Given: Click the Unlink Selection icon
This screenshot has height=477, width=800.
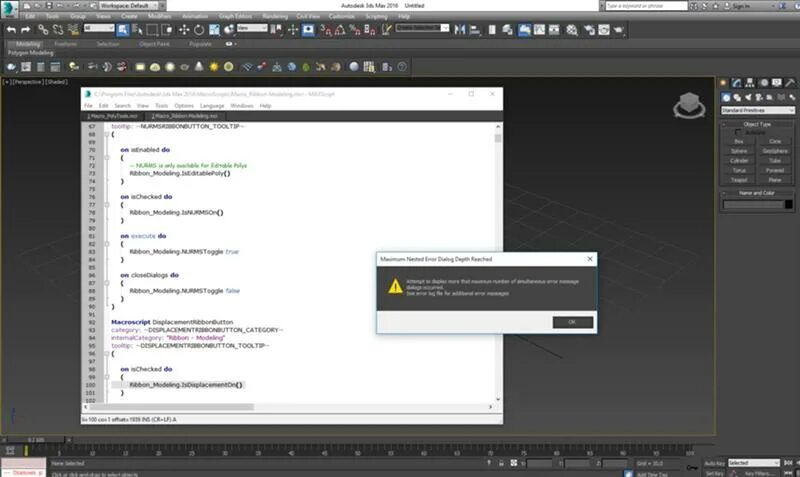Looking at the screenshot, I should 58,30.
